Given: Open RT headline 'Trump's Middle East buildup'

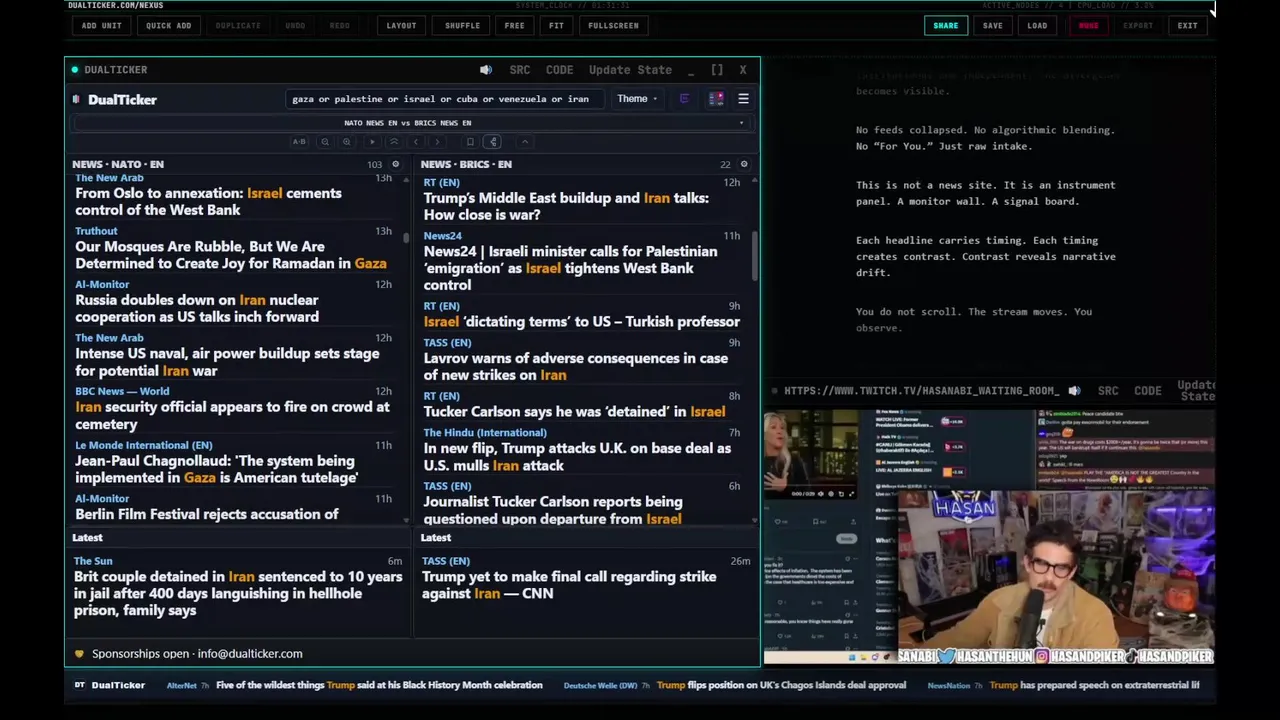Looking at the screenshot, I should (566, 206).
